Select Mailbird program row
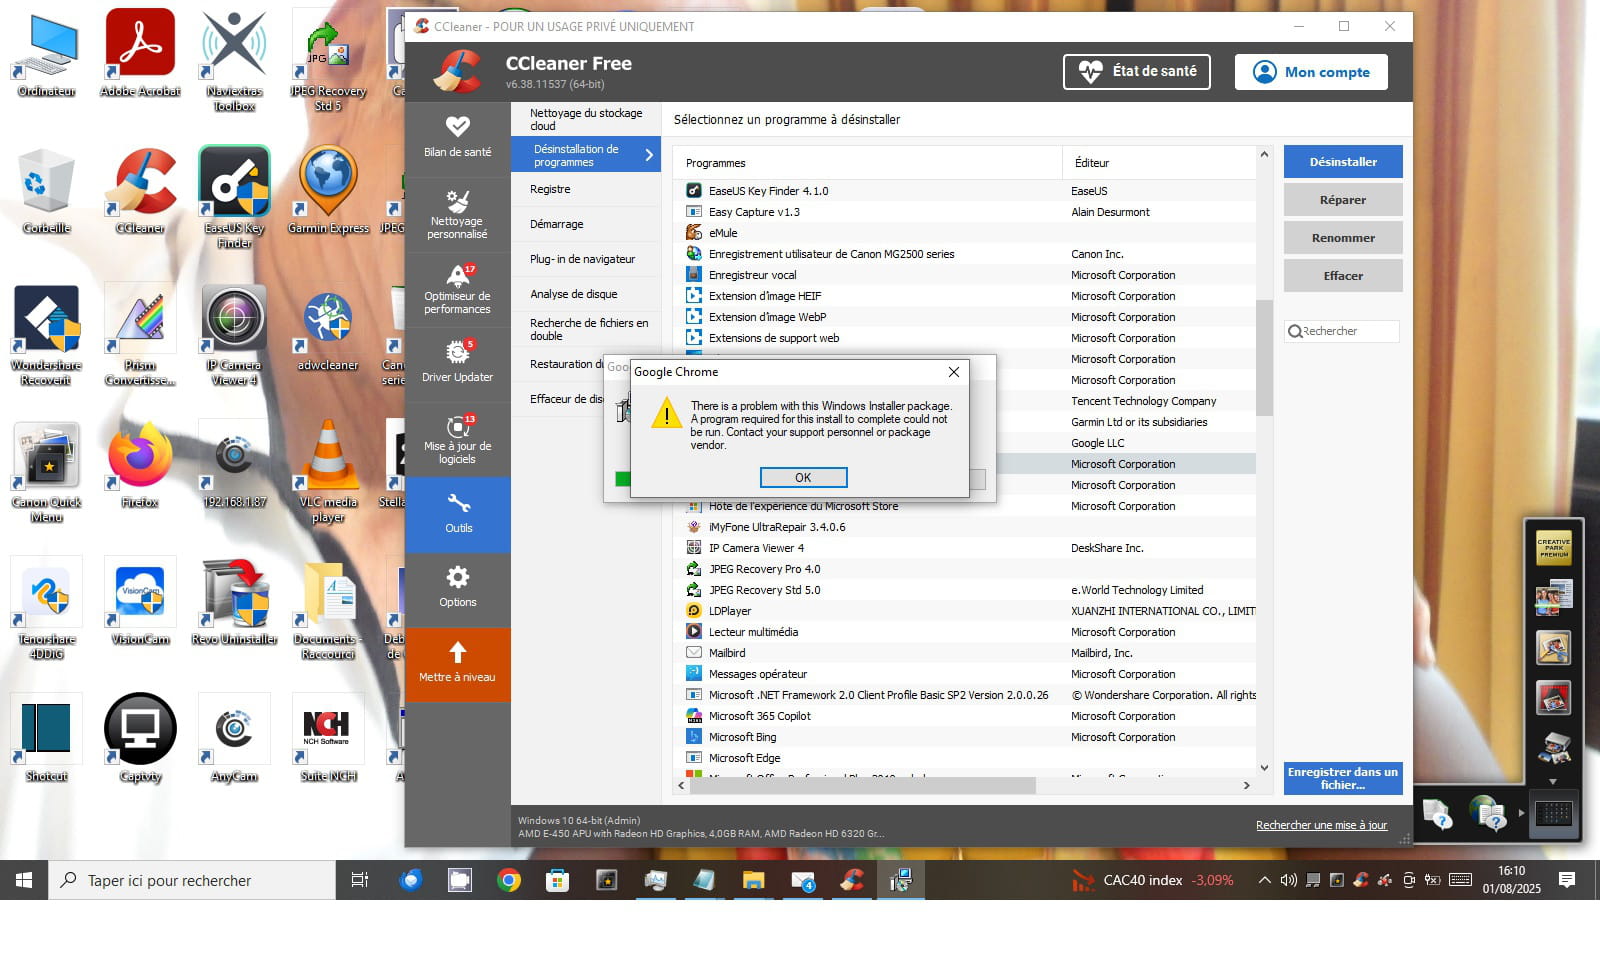 [965, 653]
